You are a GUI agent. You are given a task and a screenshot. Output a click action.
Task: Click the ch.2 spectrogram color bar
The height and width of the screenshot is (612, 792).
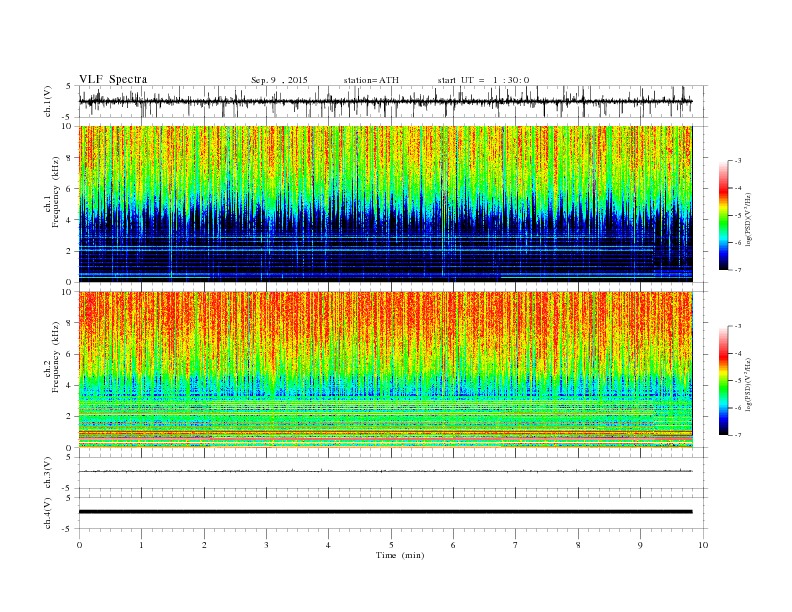coord(723,380)
